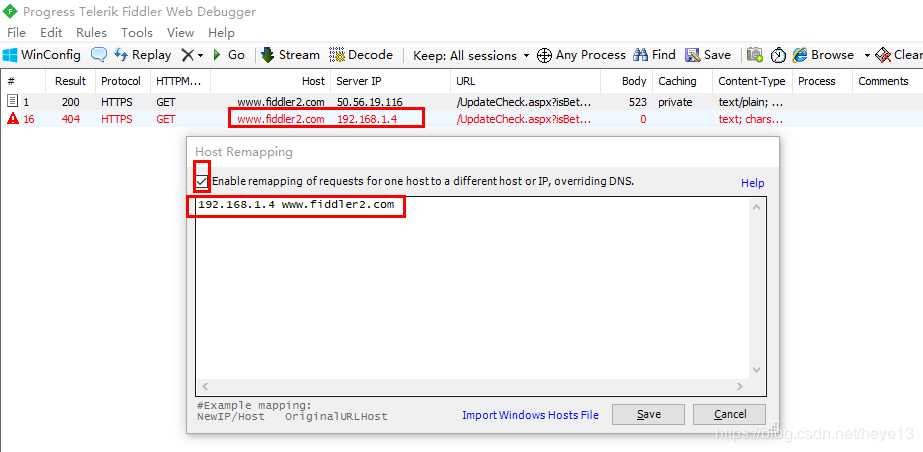Click in the host remapping text area

[x=473, y=288]
